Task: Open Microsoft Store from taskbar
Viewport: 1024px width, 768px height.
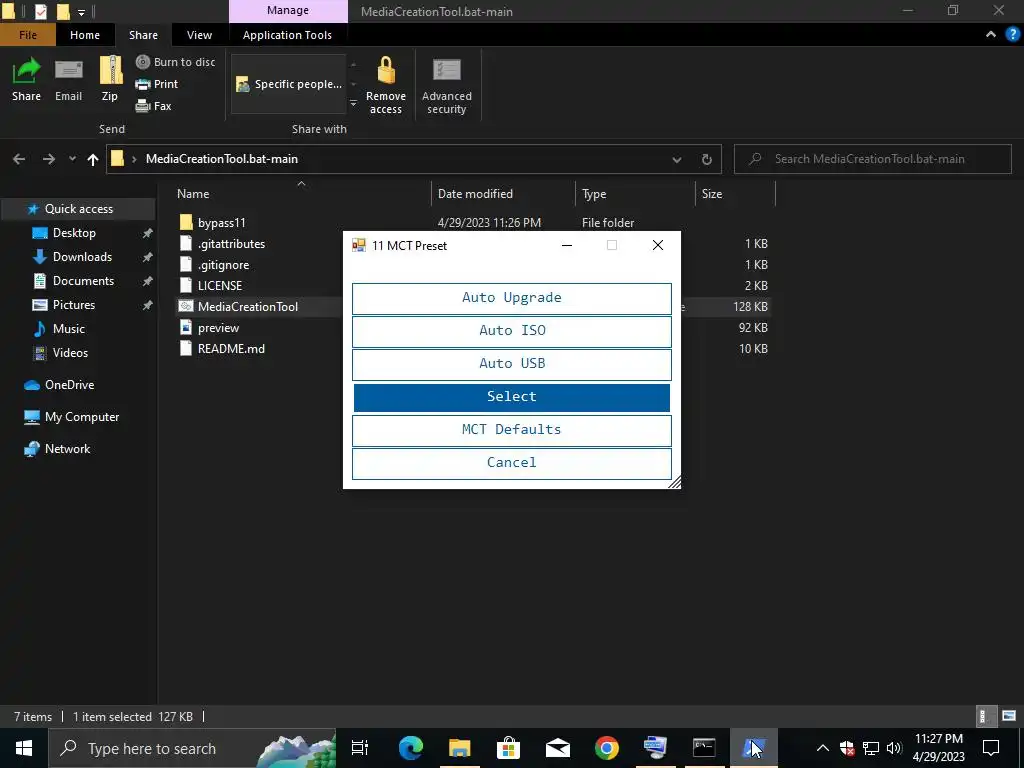Action: 509,748
